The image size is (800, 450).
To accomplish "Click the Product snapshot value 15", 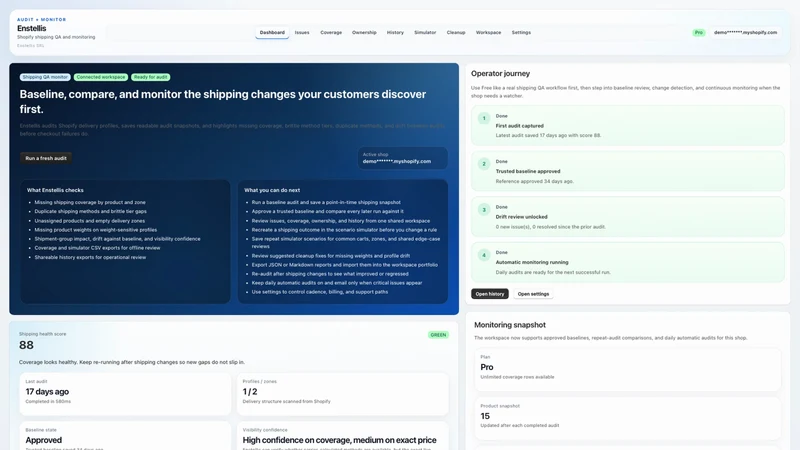I will coord(485,416).
